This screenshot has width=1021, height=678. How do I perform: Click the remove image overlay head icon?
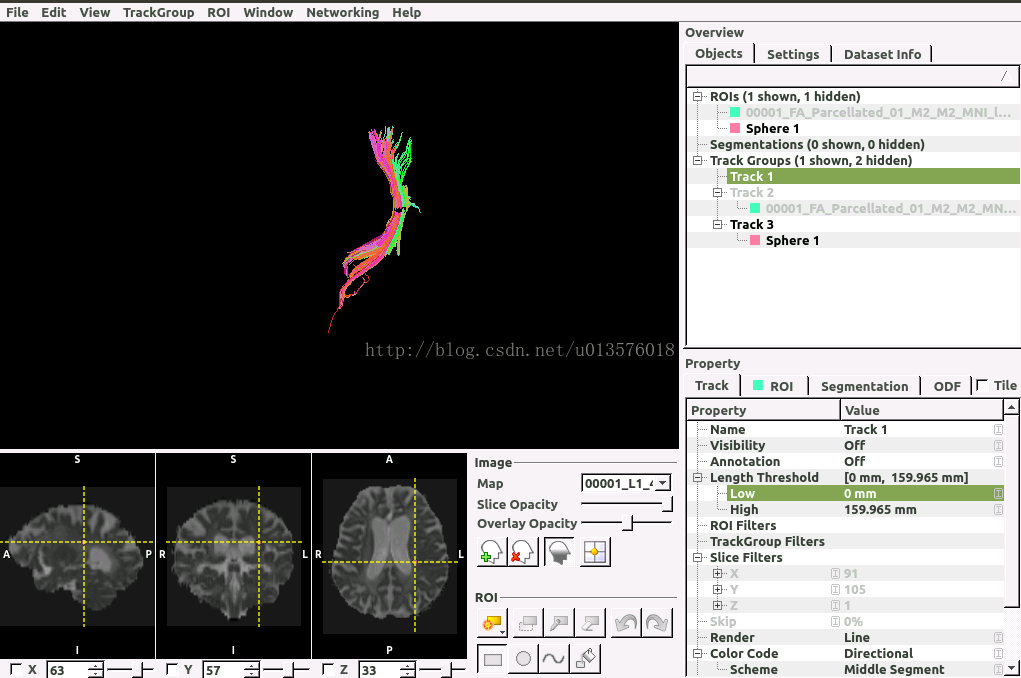(x=523, y=552)
